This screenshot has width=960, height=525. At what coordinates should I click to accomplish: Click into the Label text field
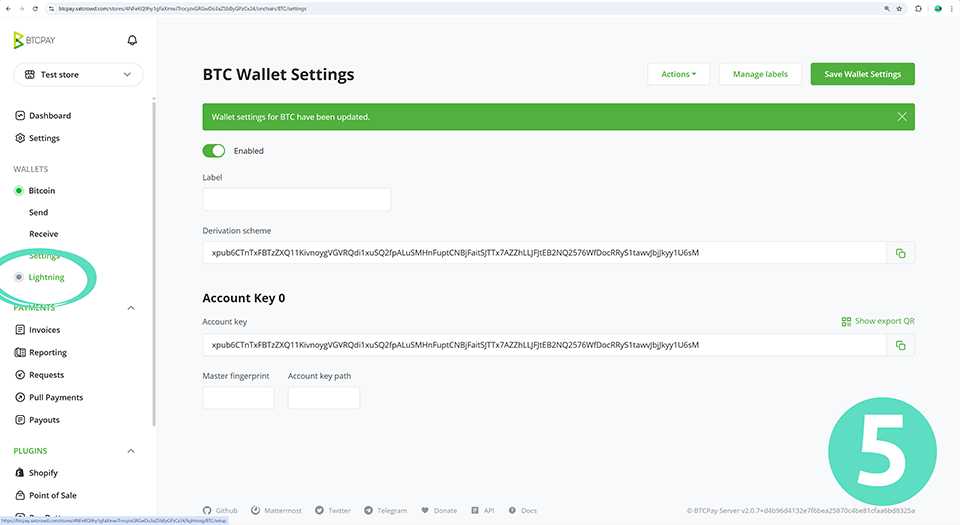click(296, 199)
